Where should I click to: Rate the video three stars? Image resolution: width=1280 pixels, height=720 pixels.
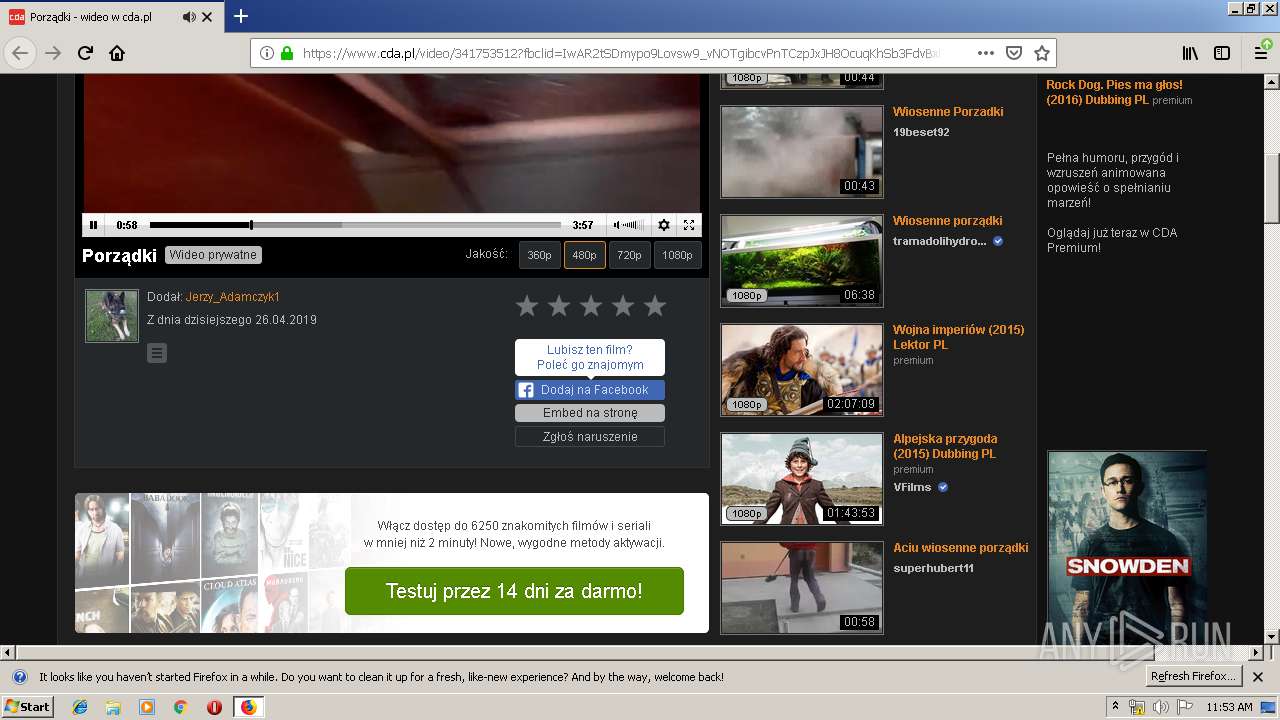click(591, 306)
